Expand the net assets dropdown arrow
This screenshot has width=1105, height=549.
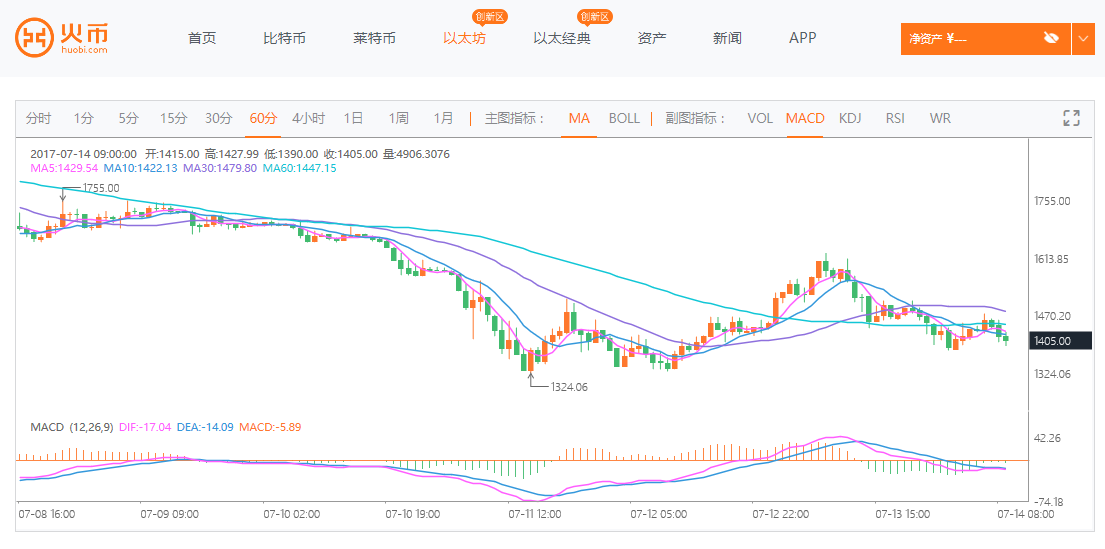1084,38
